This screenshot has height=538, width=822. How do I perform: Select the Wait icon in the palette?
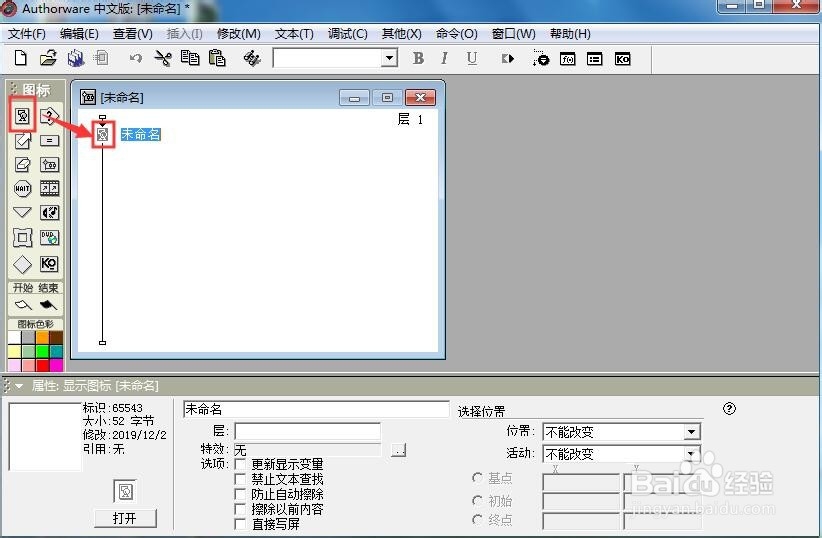(x=23, y=188)
